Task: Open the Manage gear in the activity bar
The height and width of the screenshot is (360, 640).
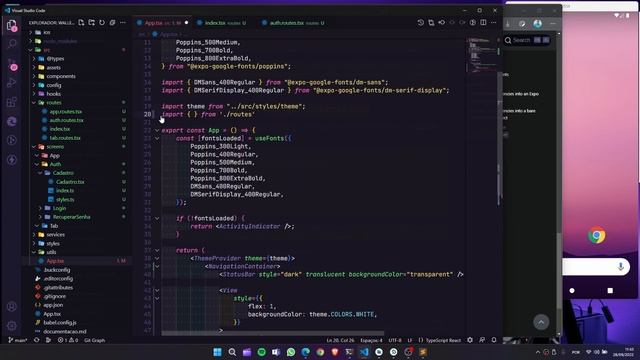Action: [12, 326]
